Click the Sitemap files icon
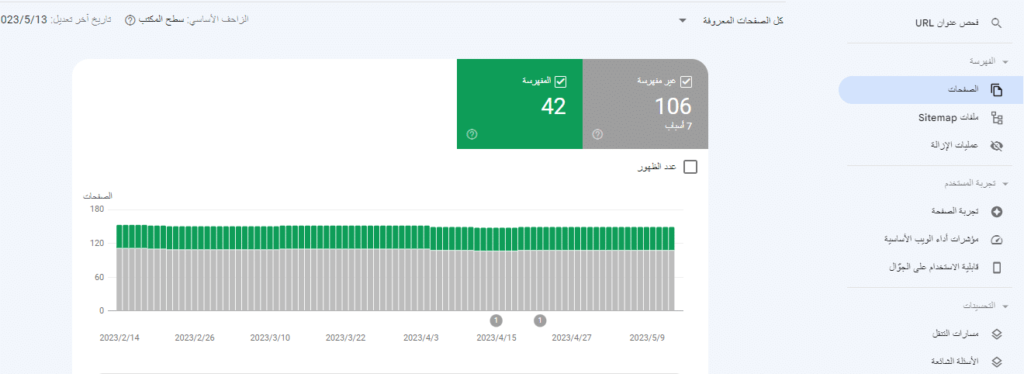Screen dimensions: 1024x374 [997, 118]
